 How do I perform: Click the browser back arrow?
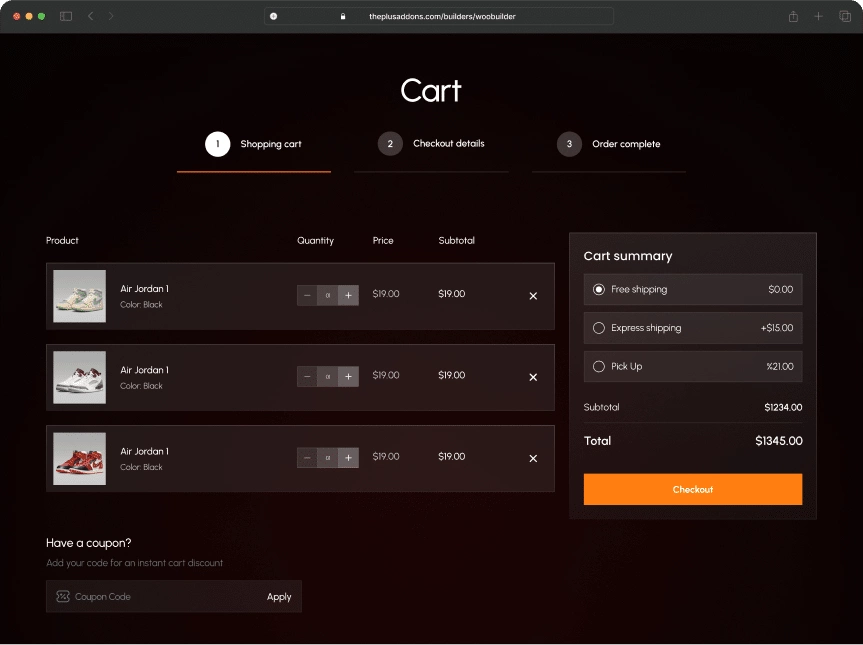(89, 16)
